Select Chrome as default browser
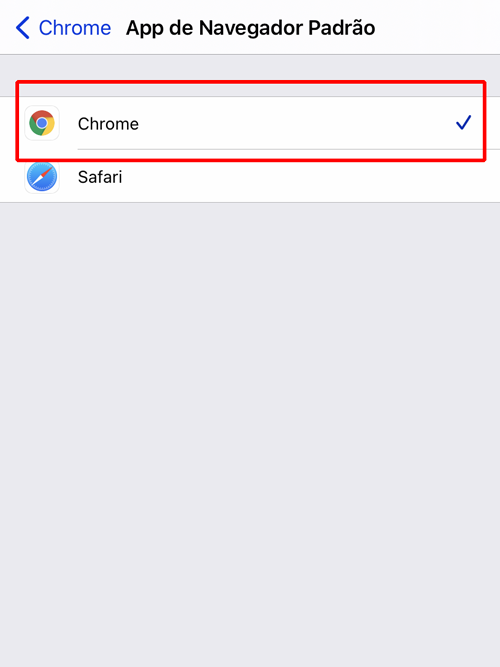The width and height of the screenshot is (500, 667). pyautogui.click(x=250, y=123)
